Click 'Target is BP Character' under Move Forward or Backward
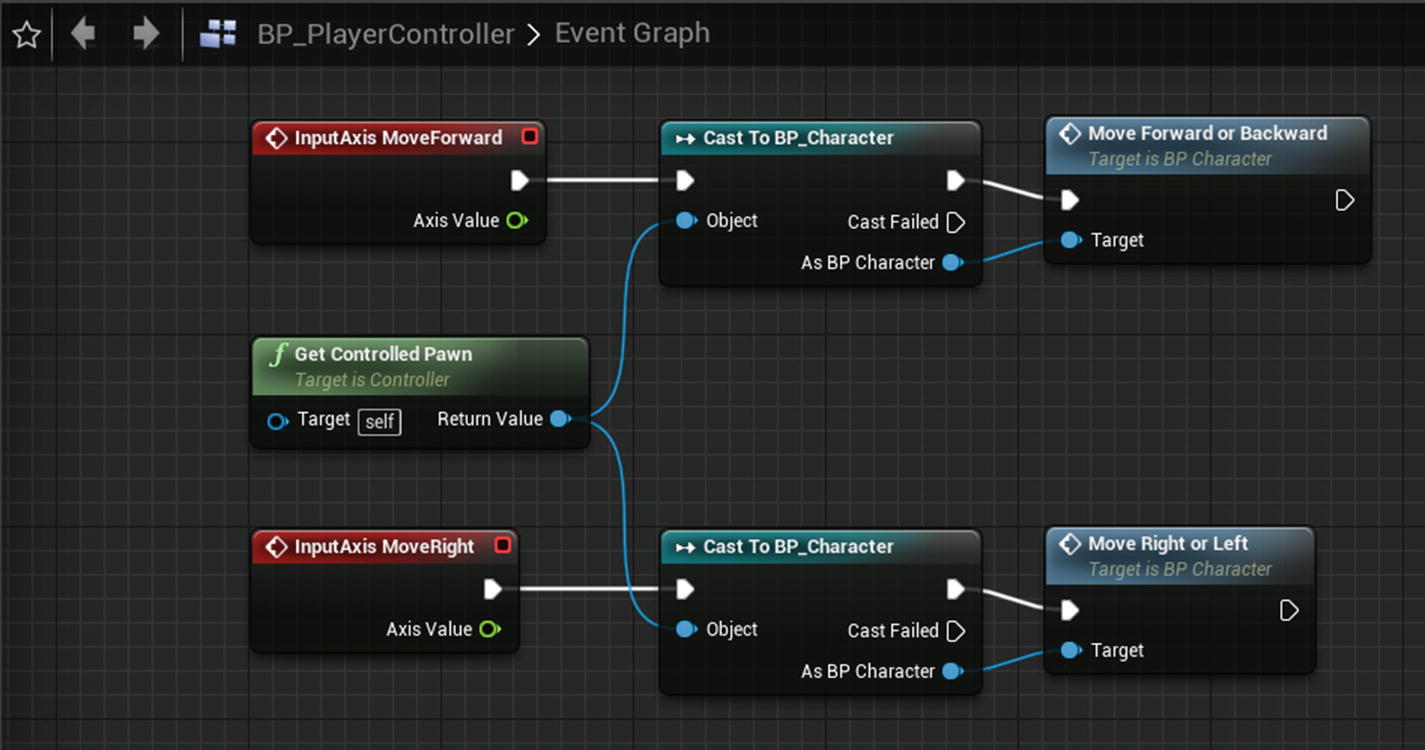This screenshot has width=1425, height=750. coord(1180,159)
